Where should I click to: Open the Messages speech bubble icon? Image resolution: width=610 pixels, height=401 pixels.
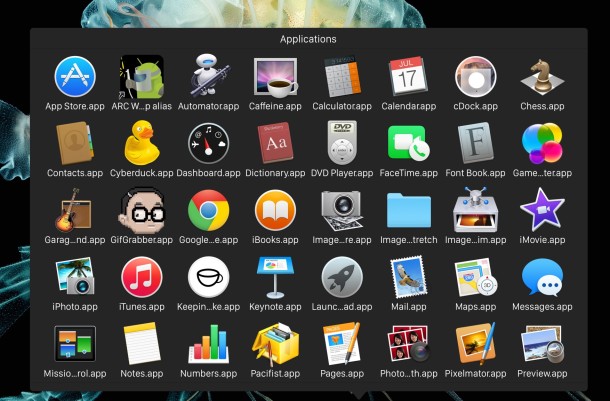(x=542, y=277)
